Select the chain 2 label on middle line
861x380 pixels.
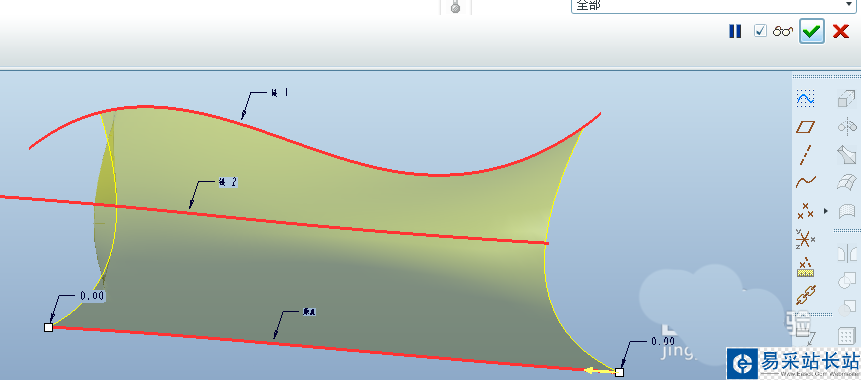(228, 182)
